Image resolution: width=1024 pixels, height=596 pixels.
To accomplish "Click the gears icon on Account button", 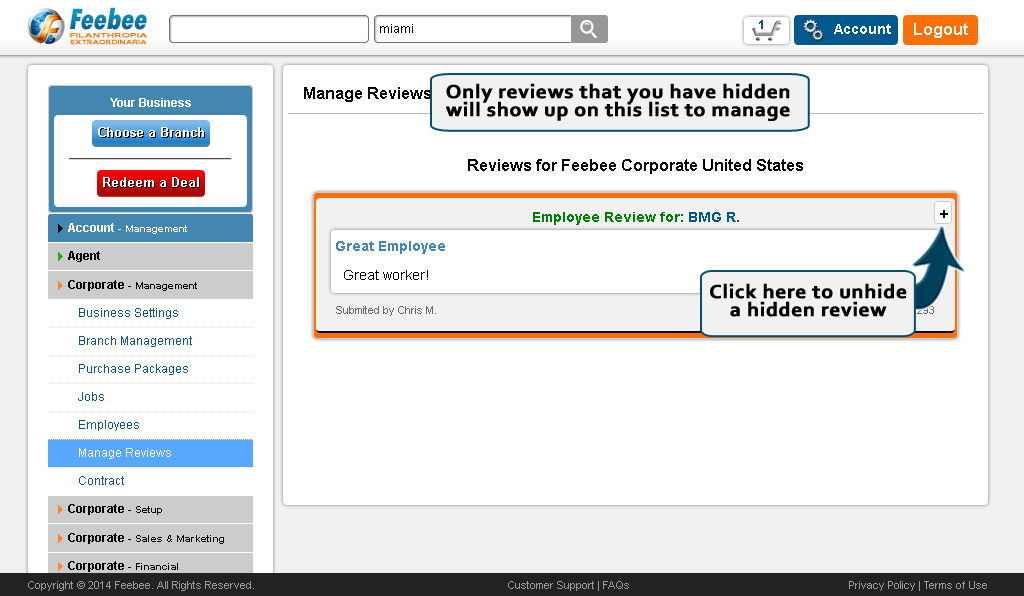I will (x=811, y=29).
